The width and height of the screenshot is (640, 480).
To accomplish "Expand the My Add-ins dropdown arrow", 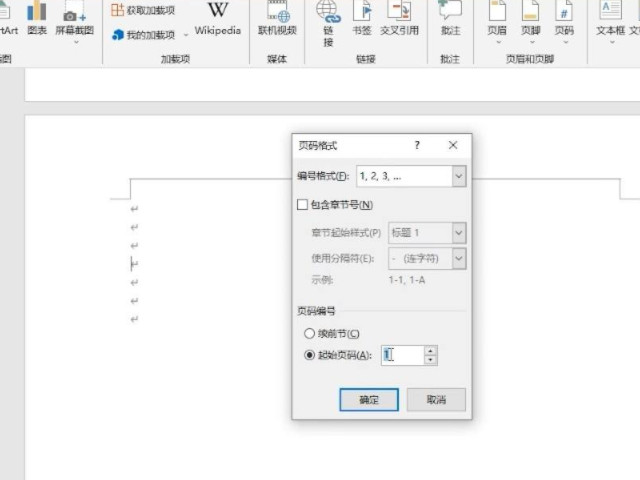I will click(186, 35).
